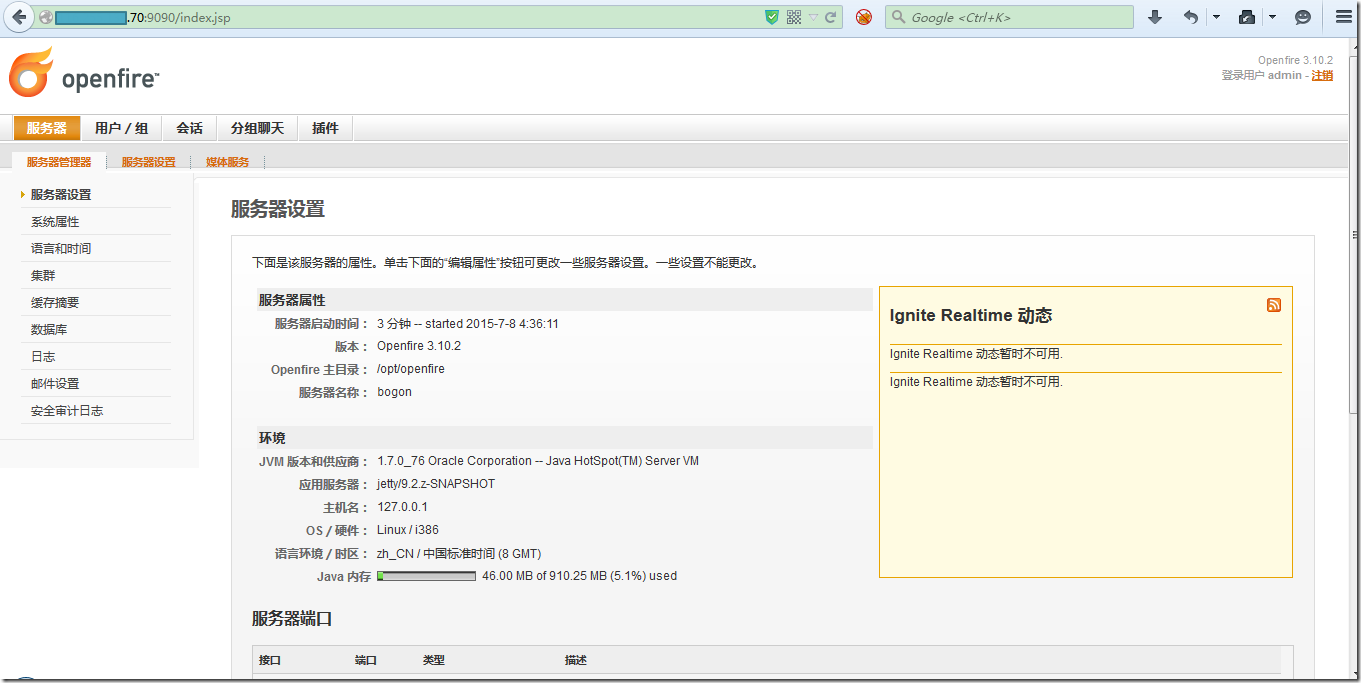Open 邮件设置 in the sidebar
The width and height of the screenshot is (1361, 683).
coord(55,384)
